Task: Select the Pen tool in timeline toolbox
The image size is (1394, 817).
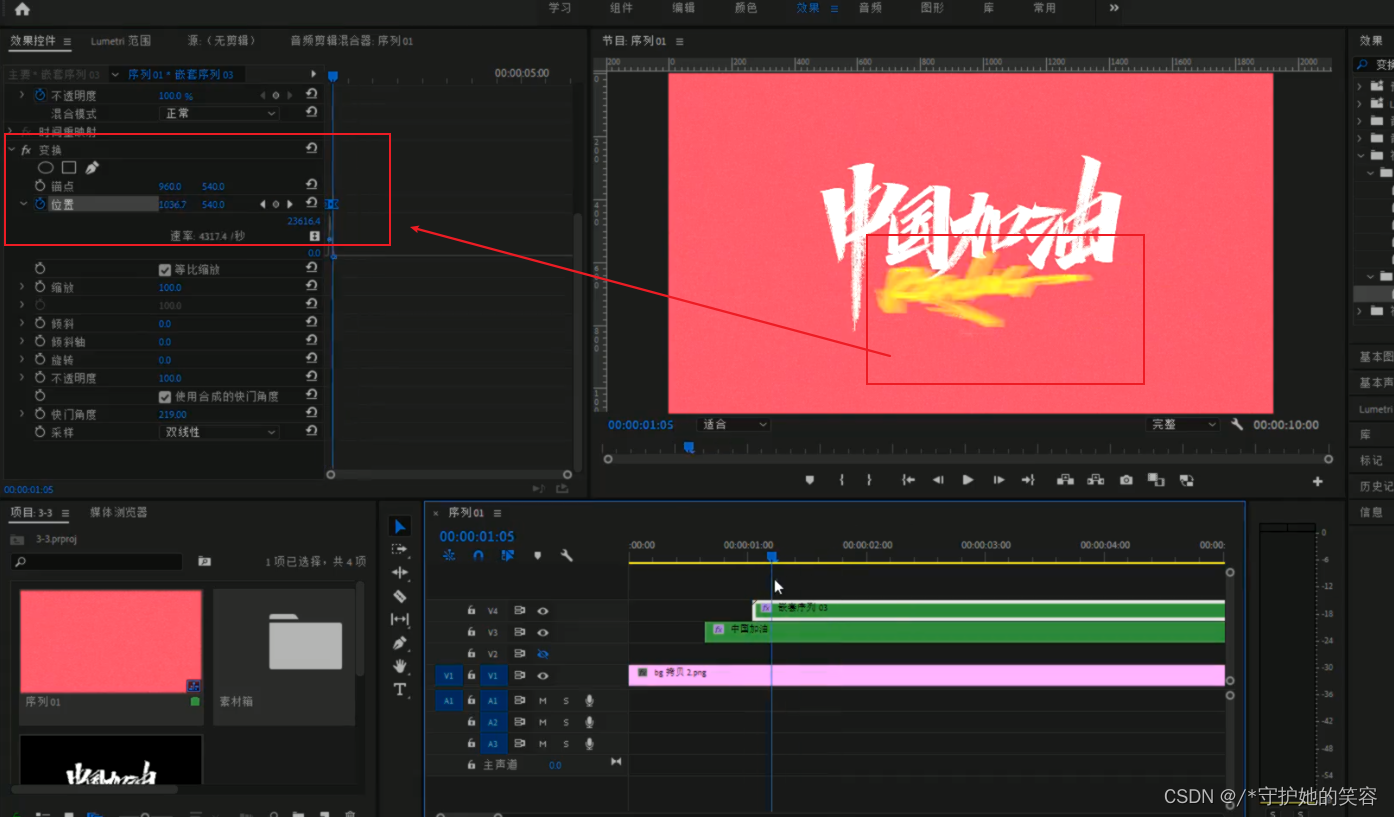Action: pos(400,643)
